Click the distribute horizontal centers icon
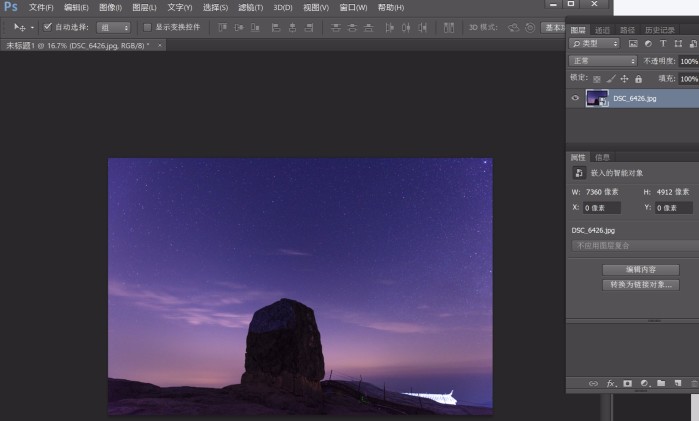 (406, 28)
